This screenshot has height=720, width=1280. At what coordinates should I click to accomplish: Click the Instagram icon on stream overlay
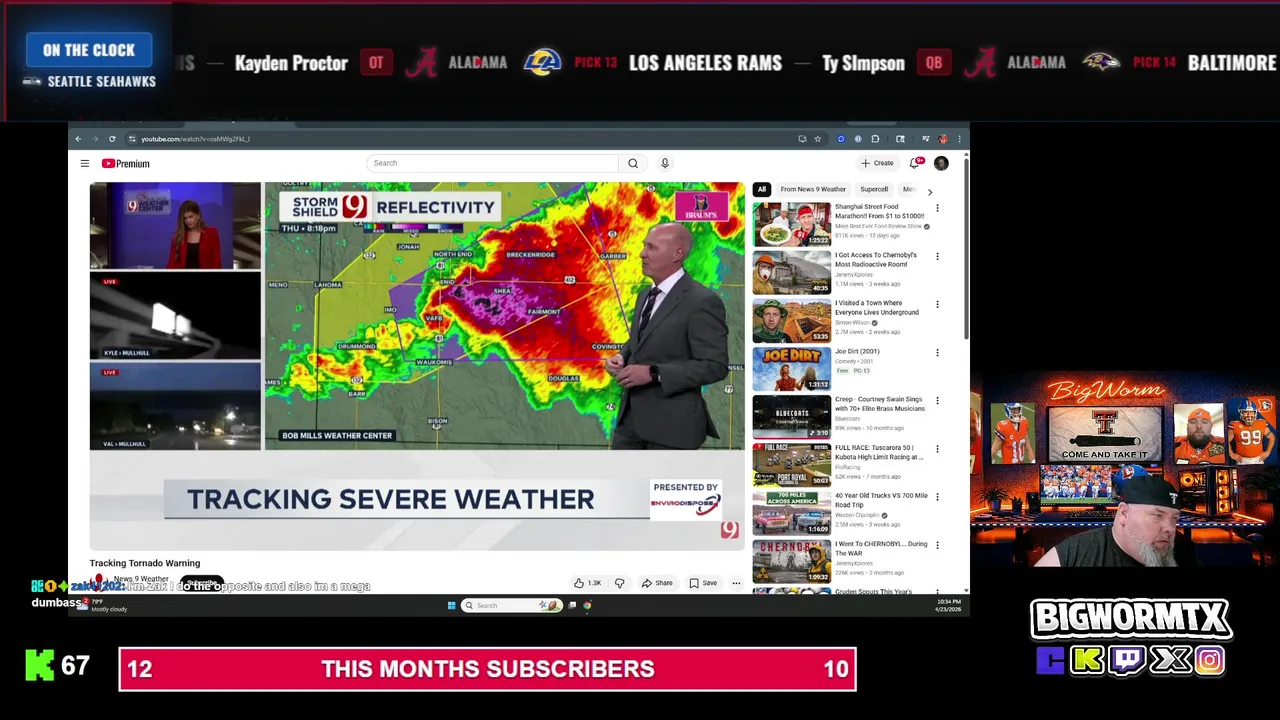click(x=1209, y=660)
